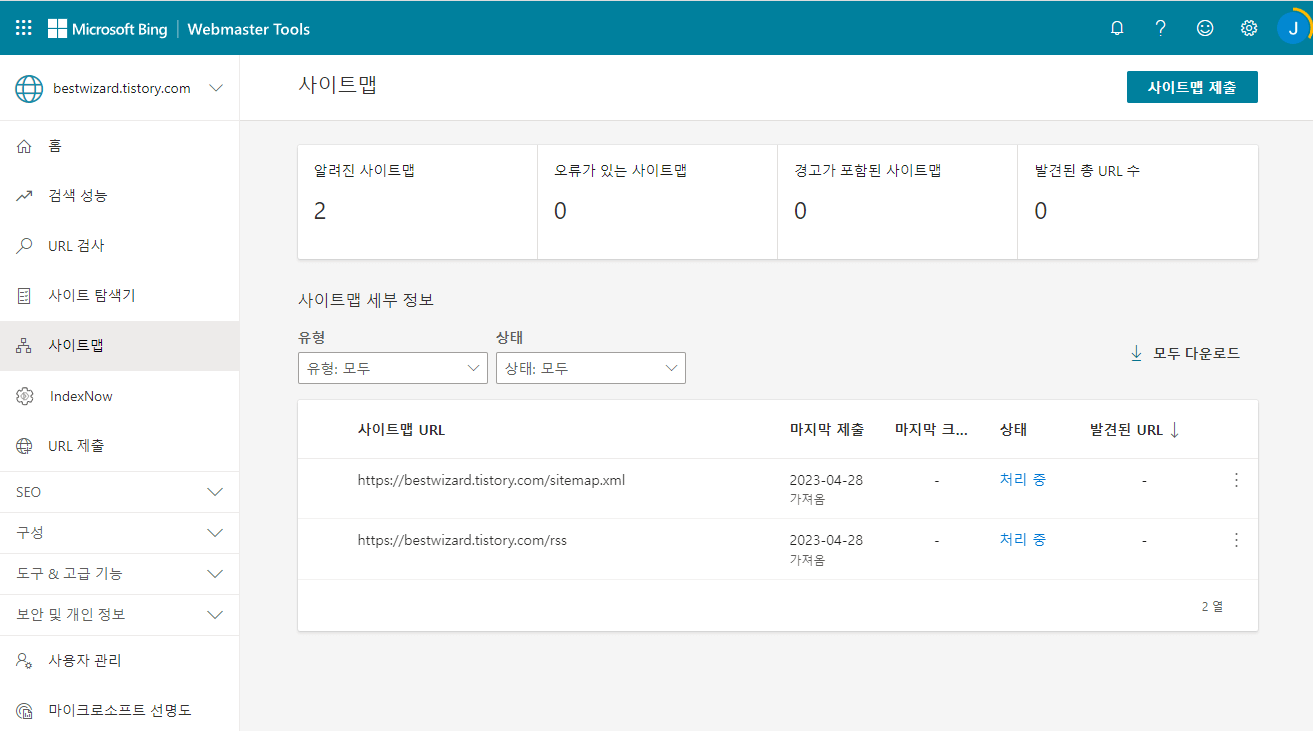
Task: Select 검색 성능 from the sidebar
Action: 80,195
